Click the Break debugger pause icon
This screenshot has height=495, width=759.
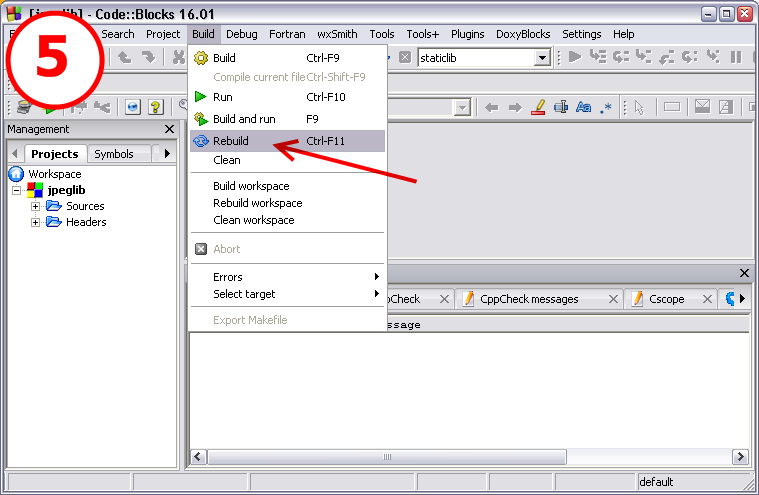(736, 57)
